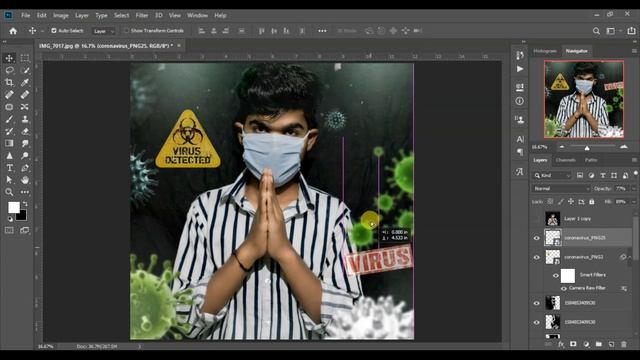Close the IMG_7017.jpg document tab
The height and width of the screenshot is (360, 640).
(x=179, y=46)
